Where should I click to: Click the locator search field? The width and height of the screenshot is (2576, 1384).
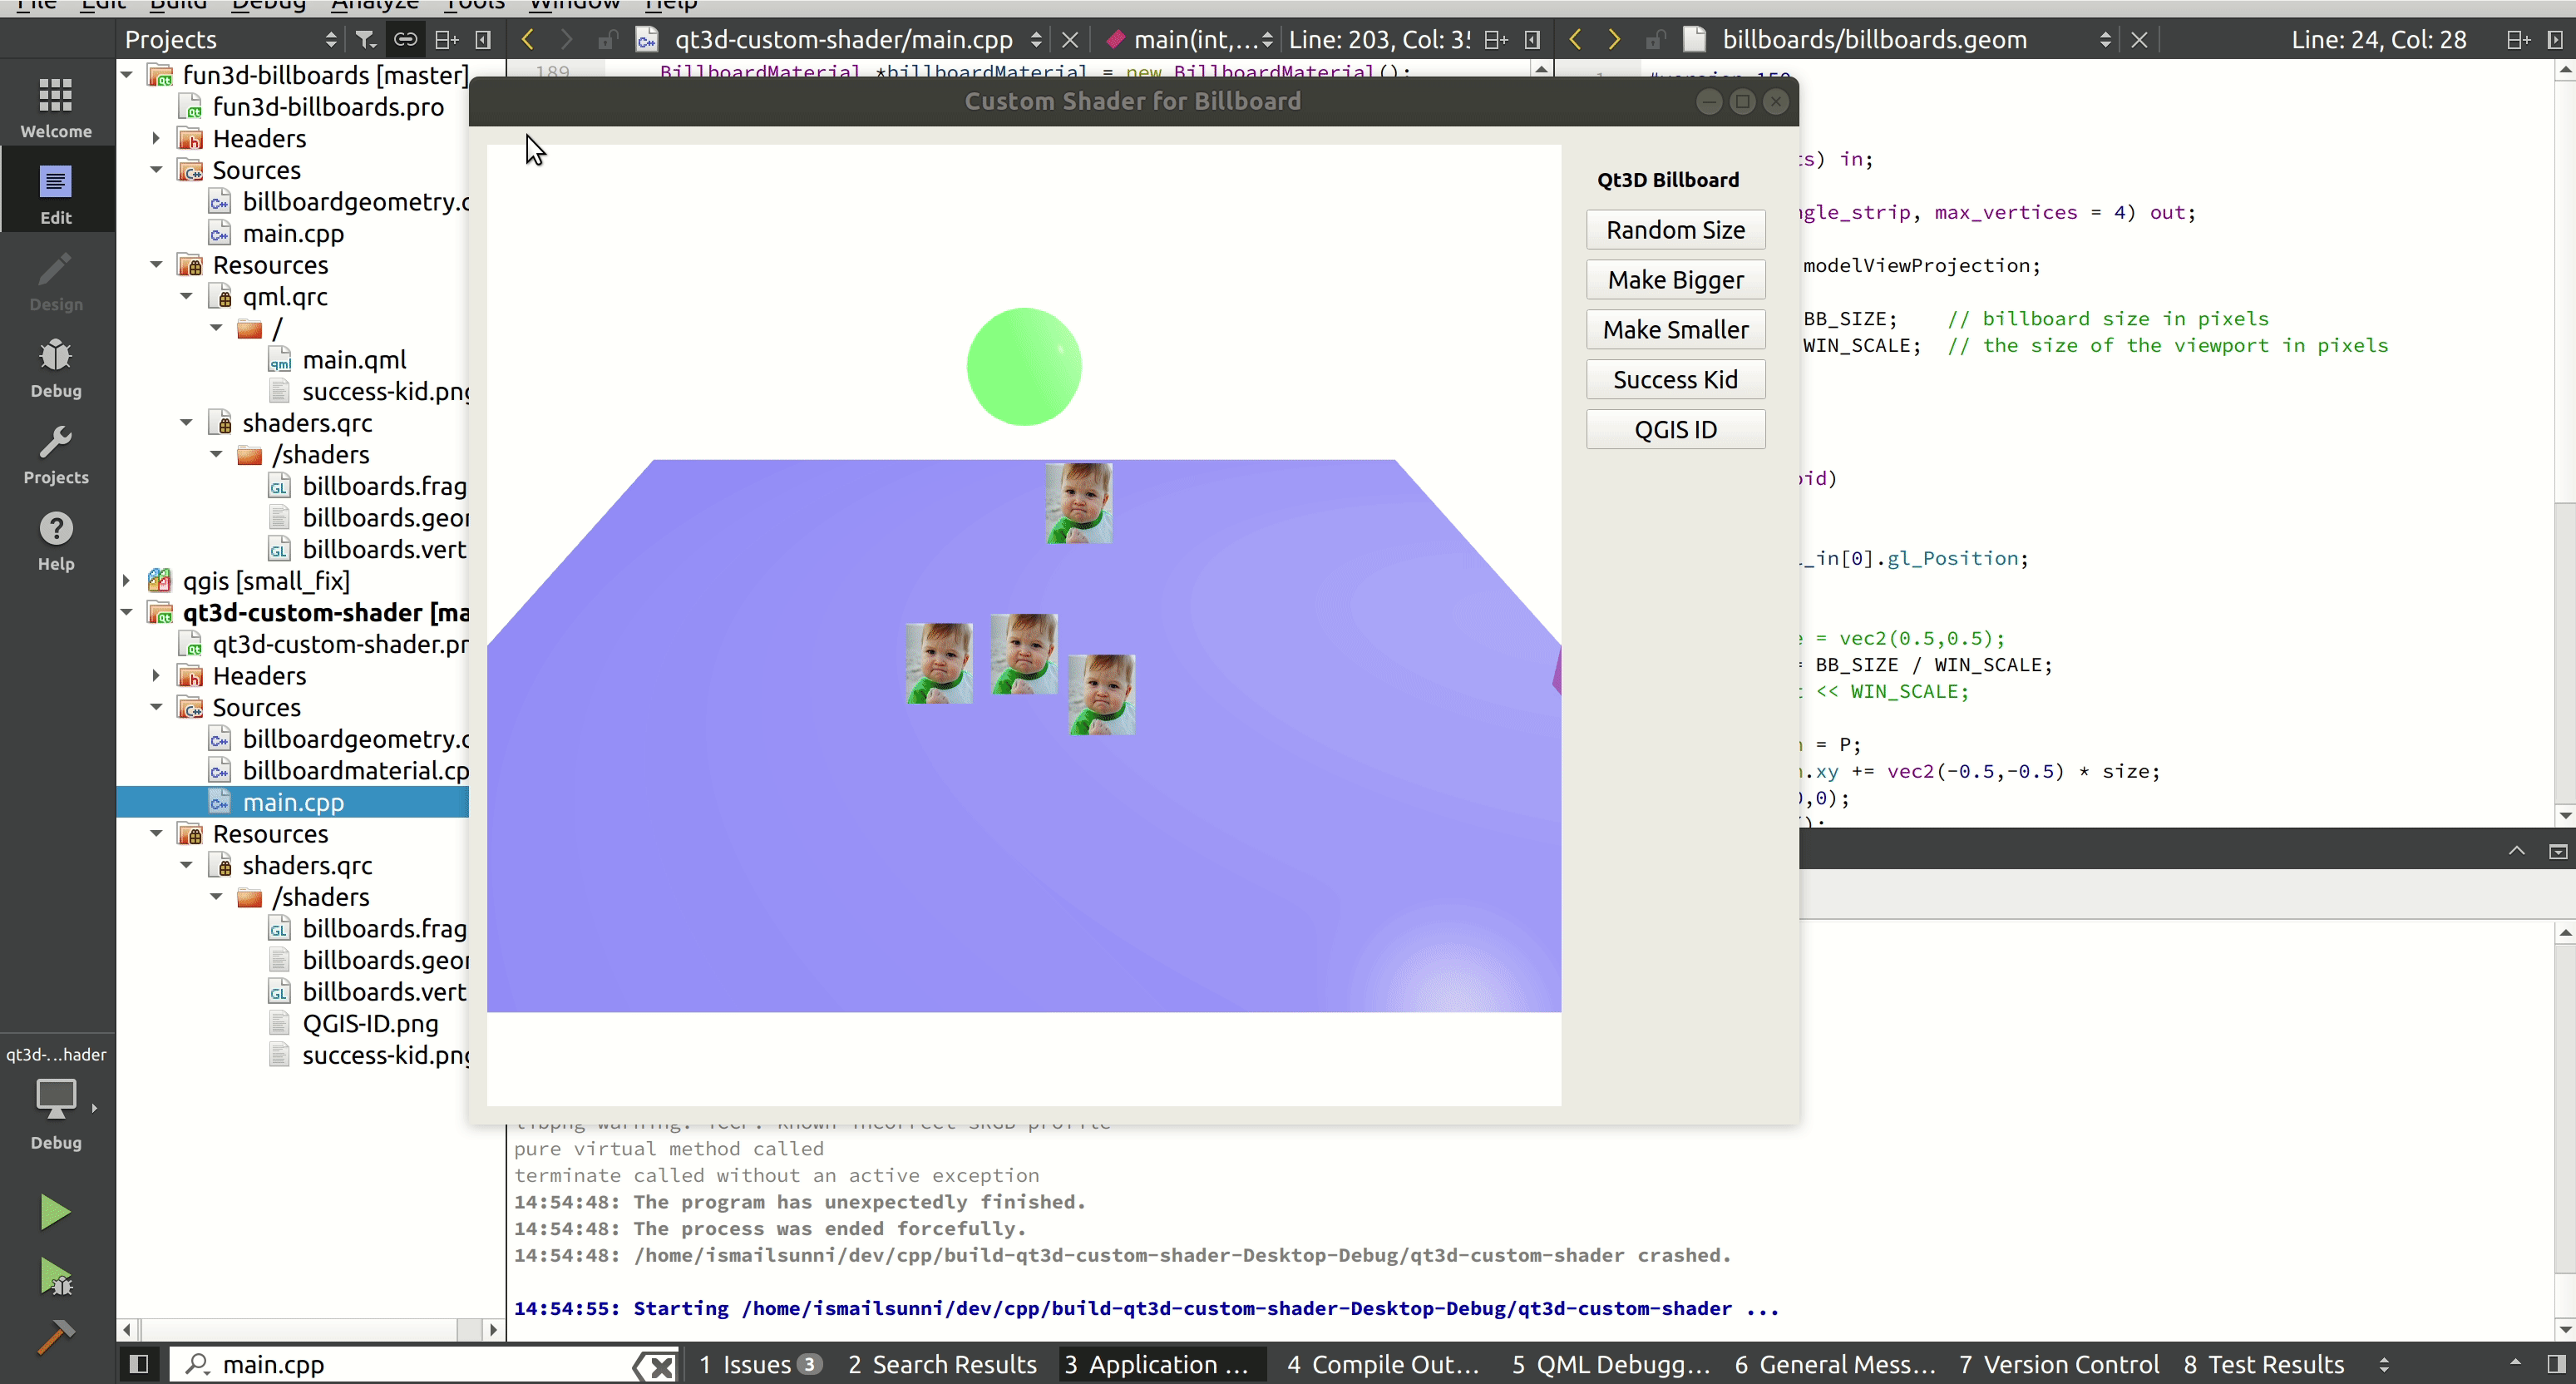[x=420, y=1364]
